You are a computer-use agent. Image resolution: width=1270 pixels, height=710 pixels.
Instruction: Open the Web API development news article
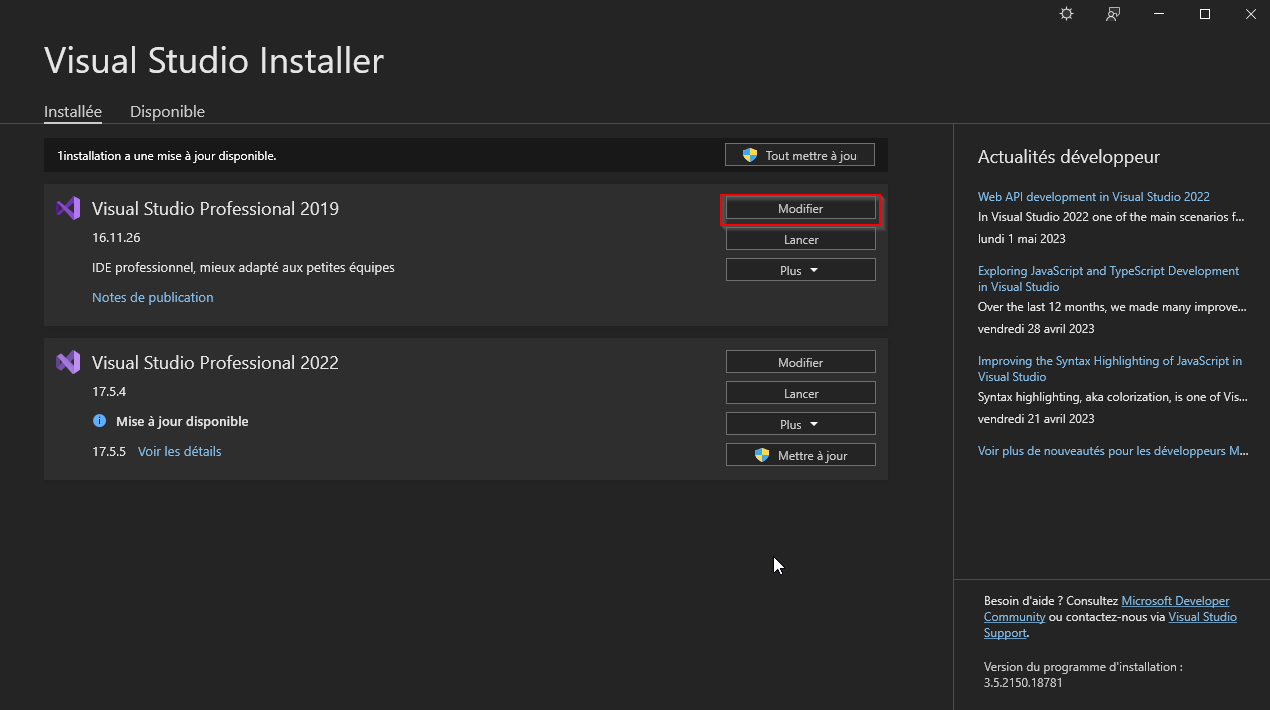[1094, 197]
